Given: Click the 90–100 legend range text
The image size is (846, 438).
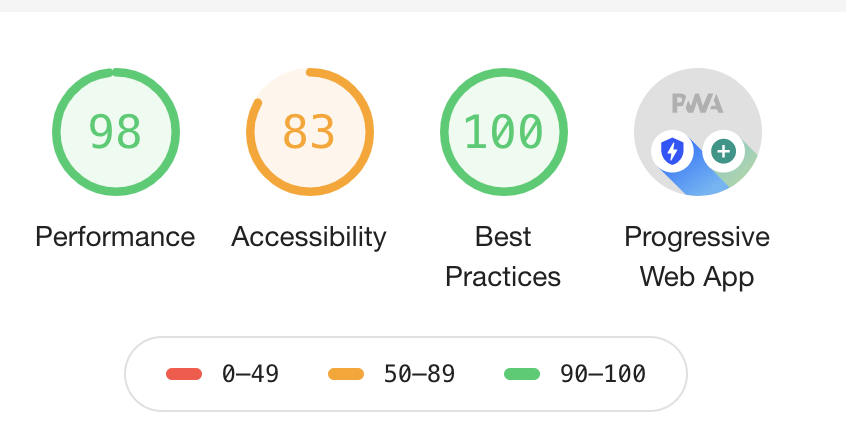Looking at the screenshot, I should tap(603, 374).
